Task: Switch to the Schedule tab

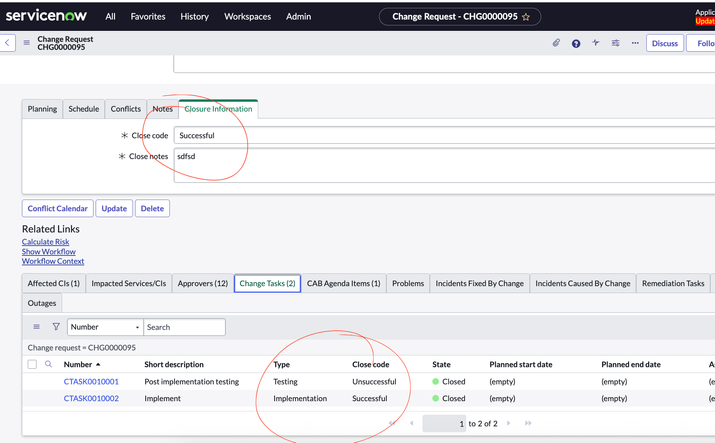Action: (x=83, y=109)
